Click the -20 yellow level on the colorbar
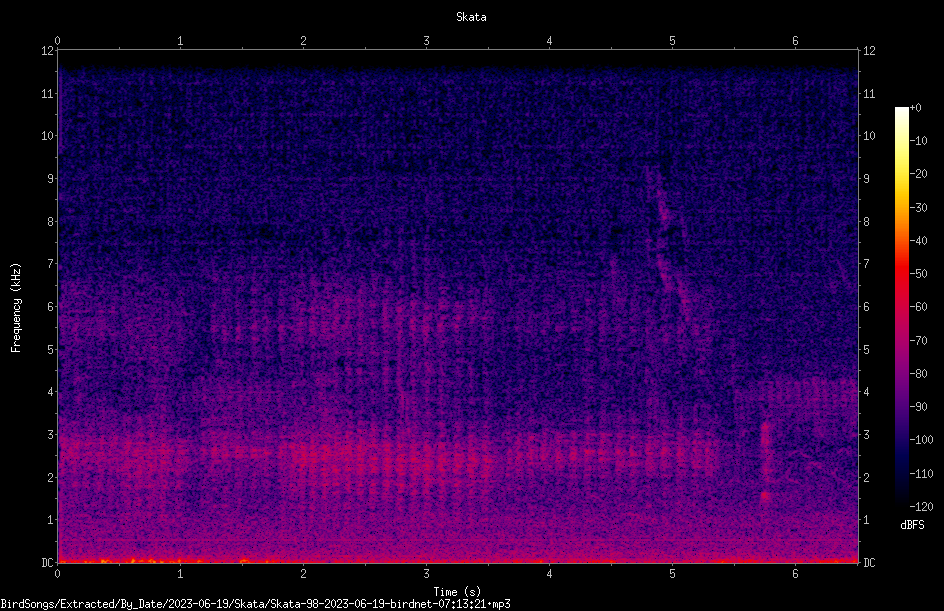Image resolution: width=944 pixels, height=611 pixels. tap(901, 174)
